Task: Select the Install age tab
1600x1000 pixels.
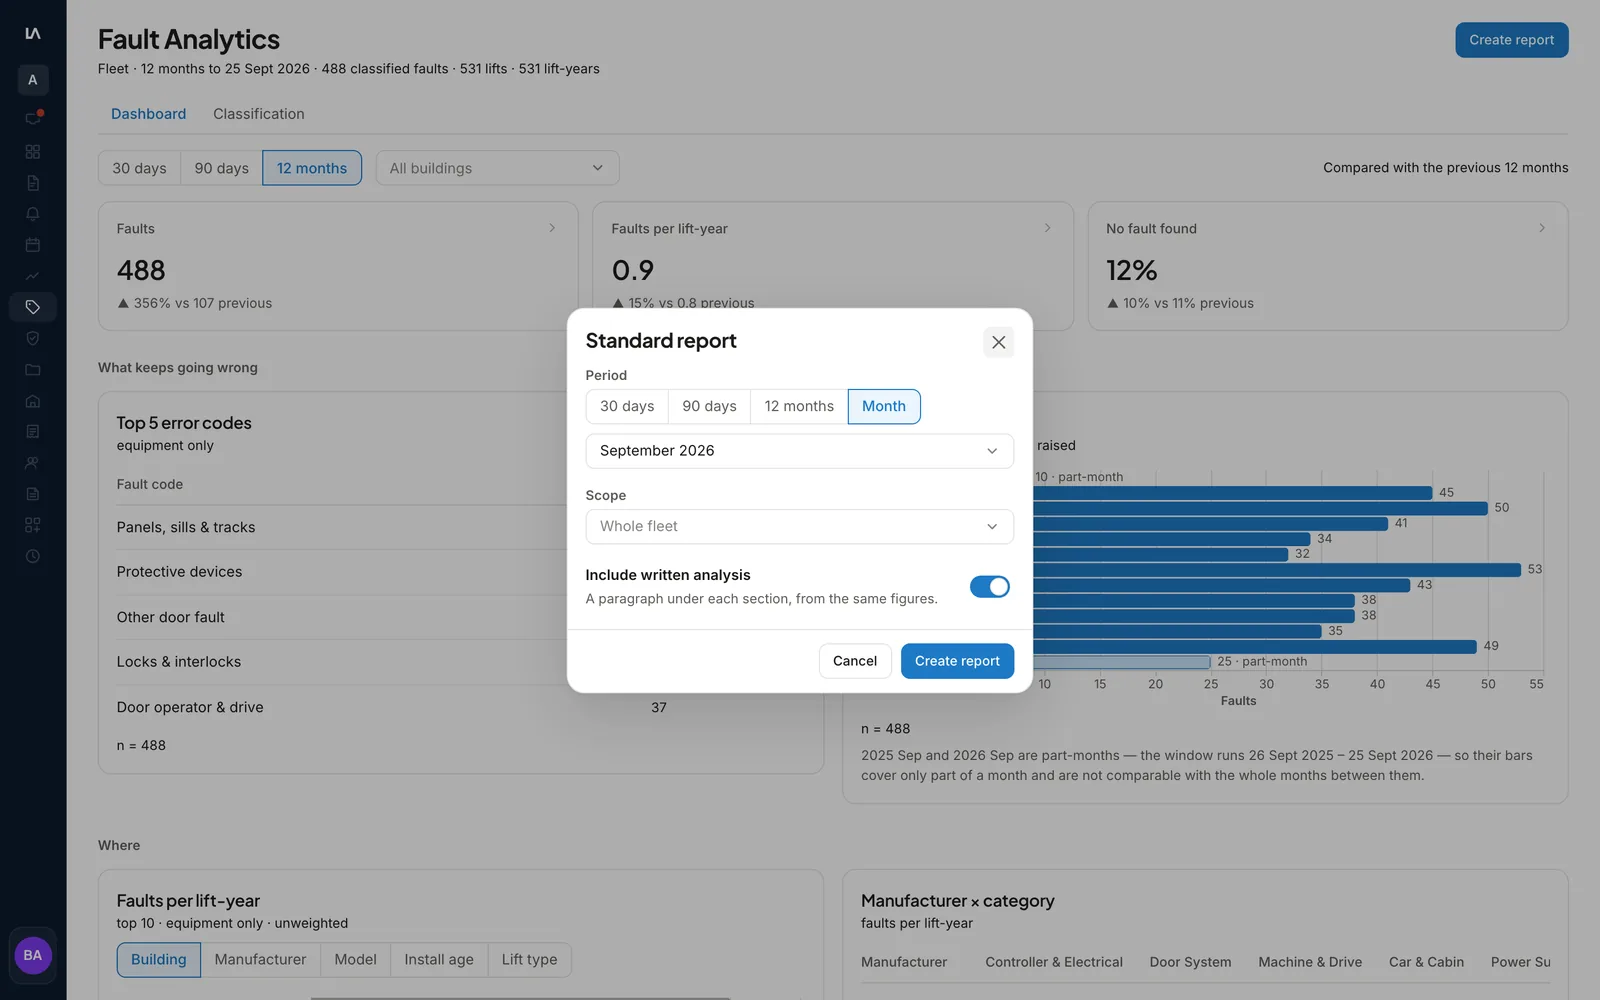Action: (x=439, y=960)
